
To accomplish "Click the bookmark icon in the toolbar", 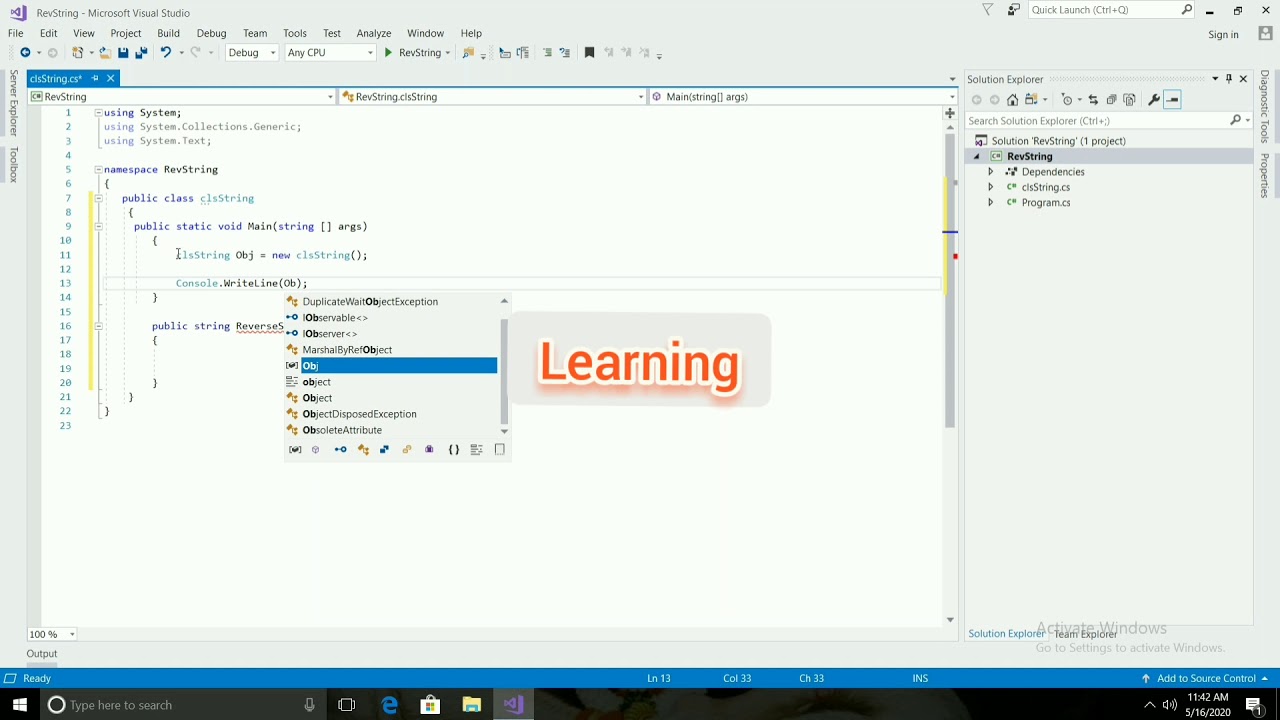I will point(589,53).
